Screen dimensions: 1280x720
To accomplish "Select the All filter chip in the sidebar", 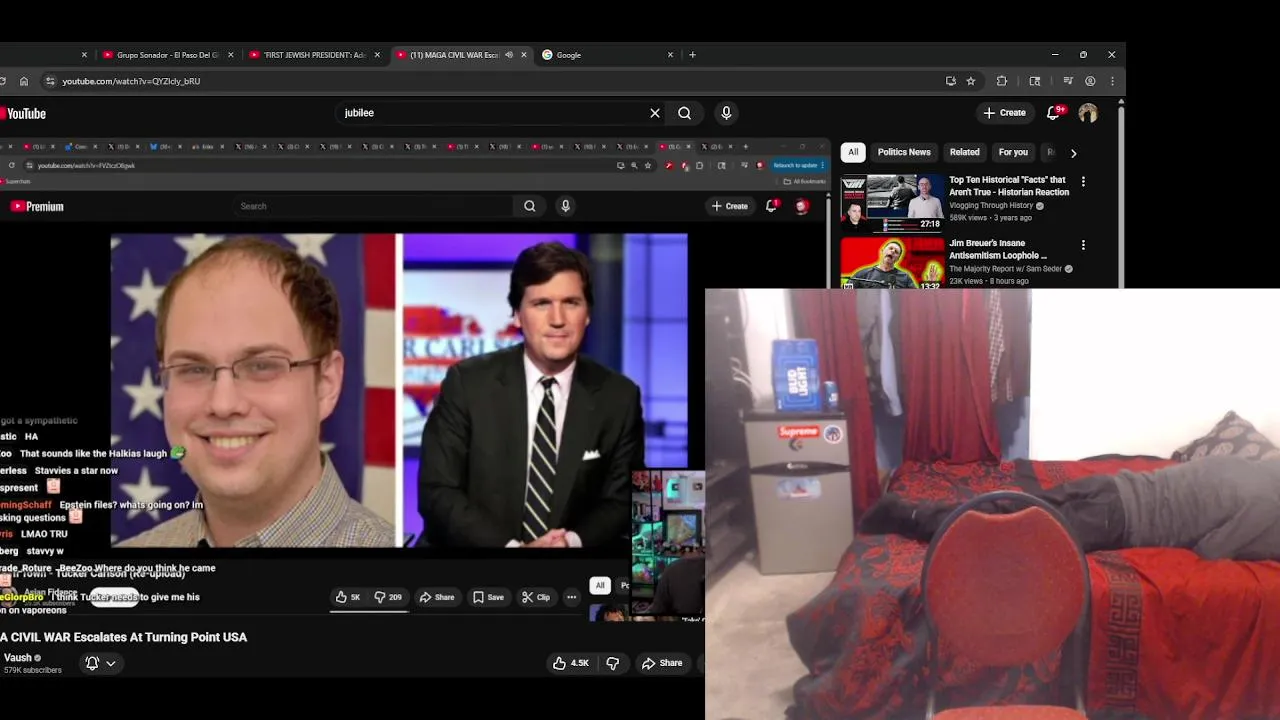I will click(853, 152).
